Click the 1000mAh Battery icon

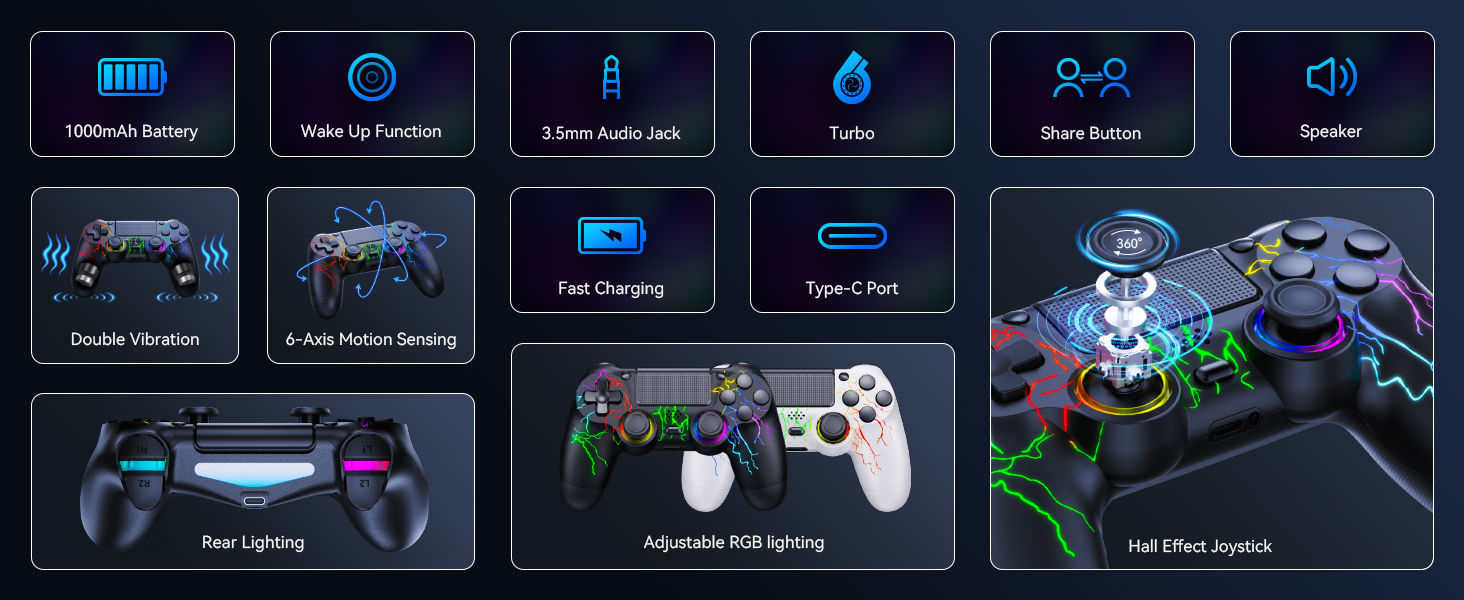pos(132,77)
